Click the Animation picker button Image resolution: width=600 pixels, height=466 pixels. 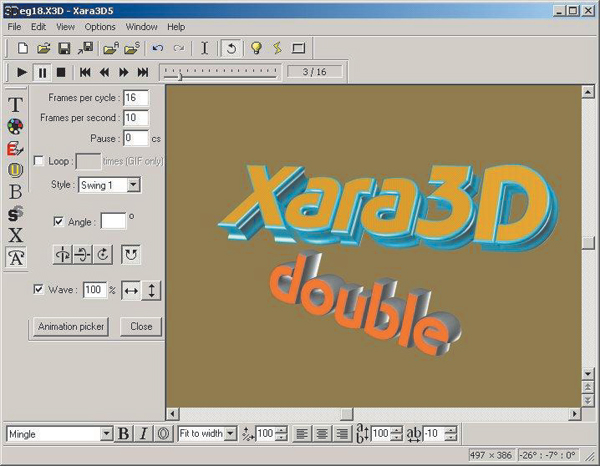point(71,327)
